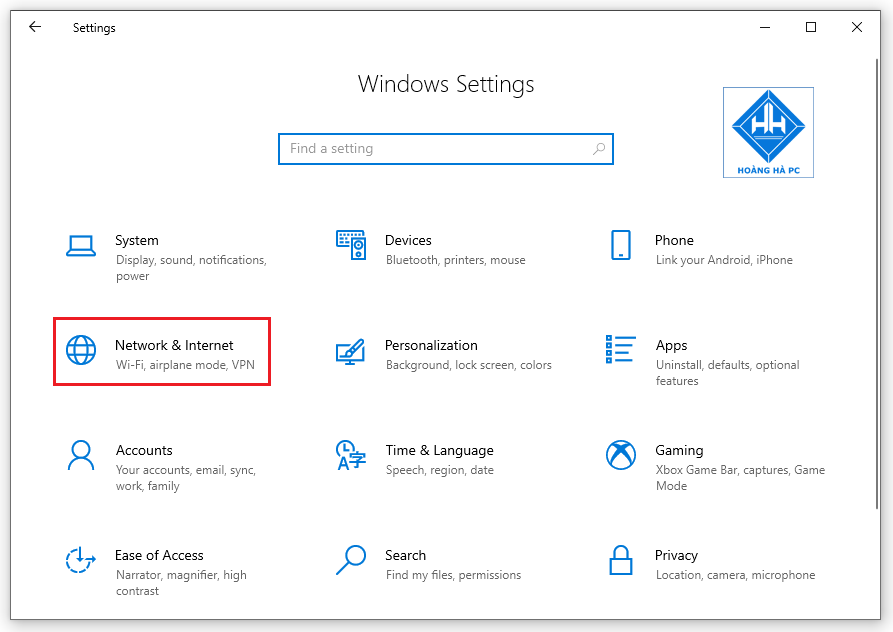Click the Ease of Access icon
The image size is (893, 632).
point(80,560)
